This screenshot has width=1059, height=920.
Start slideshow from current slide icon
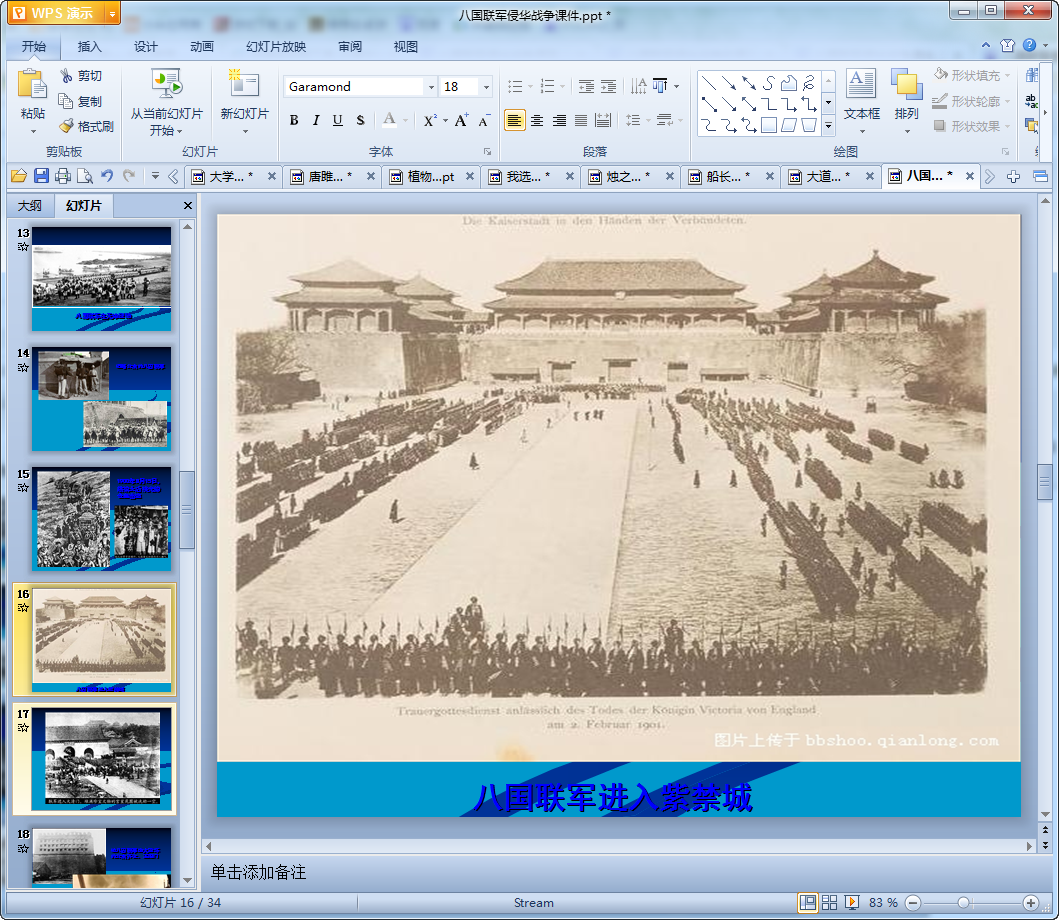166,84
